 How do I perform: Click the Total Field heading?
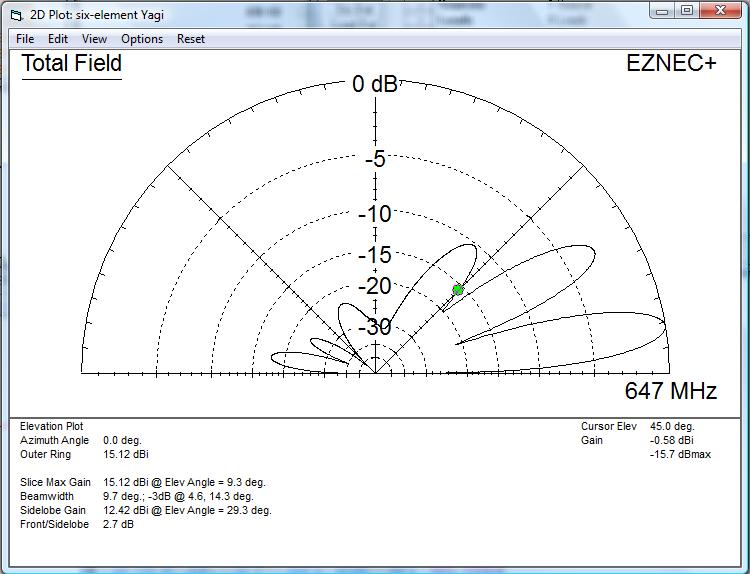coord(72,64)
